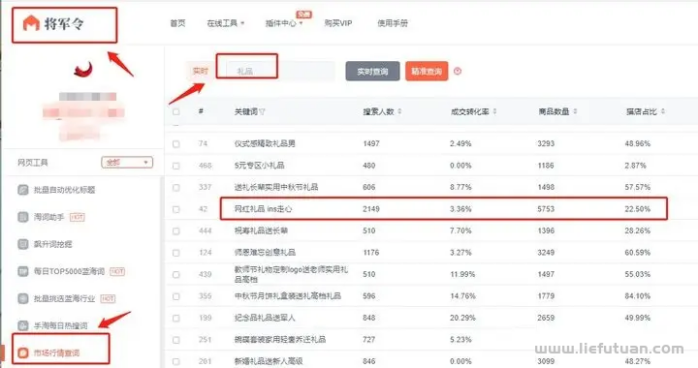Toggle the select-all checkbox in table header
Image resolution: width=698 pixels, height=368 pixels.
(x=176, y=112)
